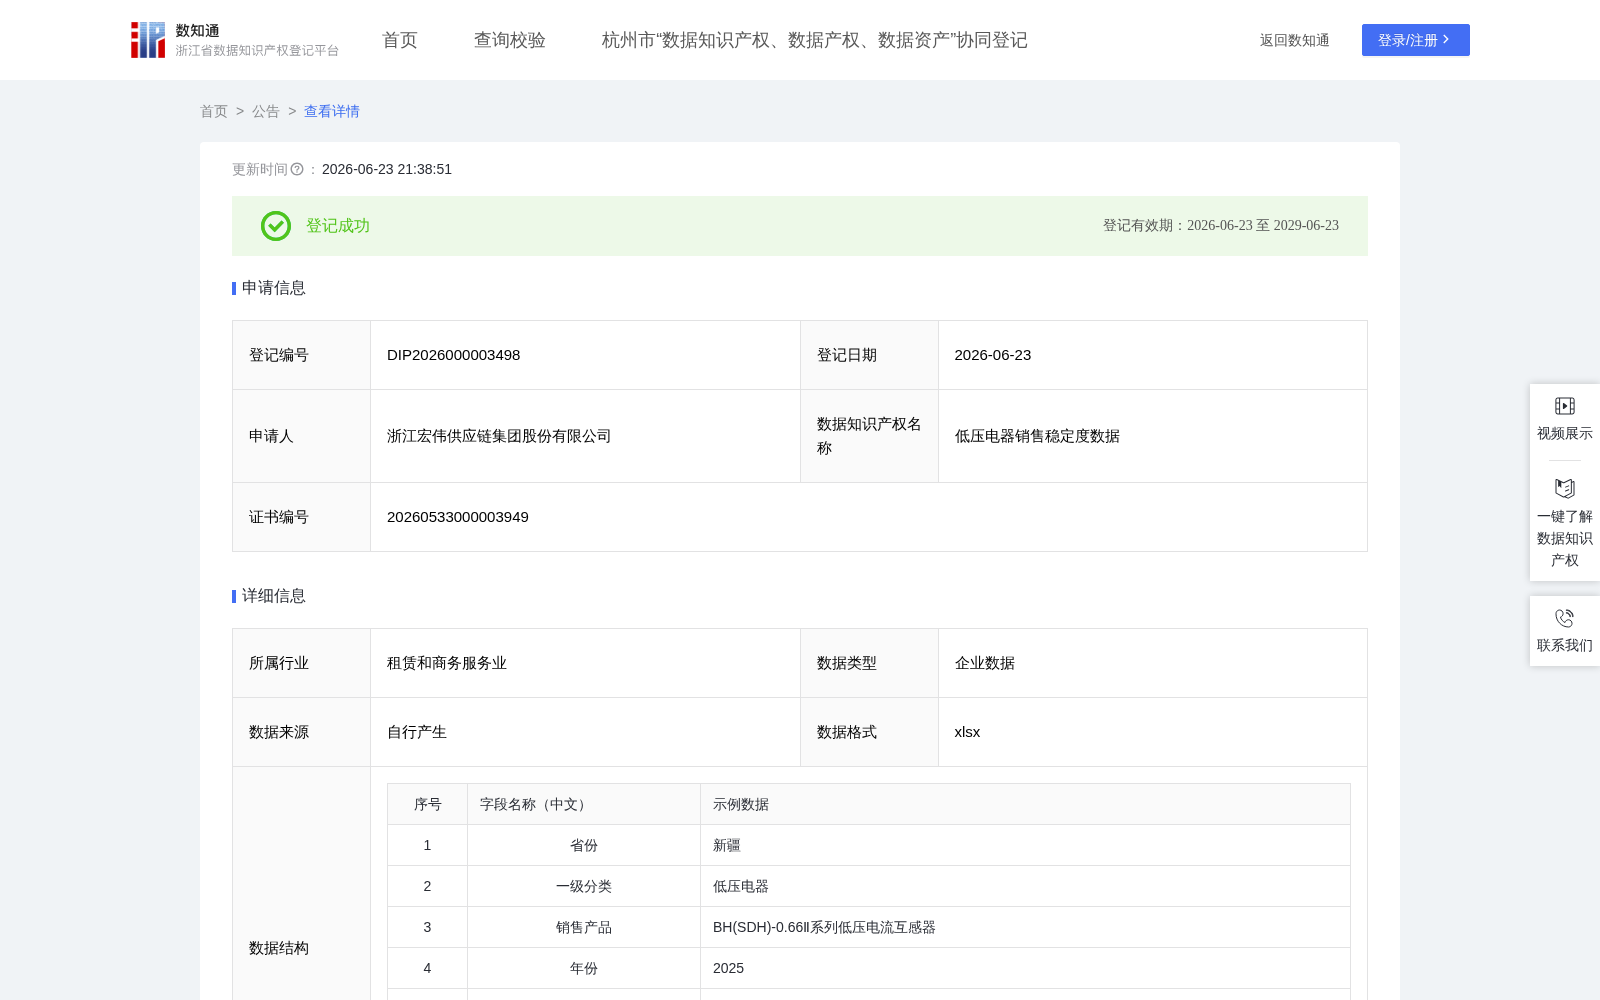Click the 申请信息 section heading
Screen dimensions: 1600x1000
(274, 288)
